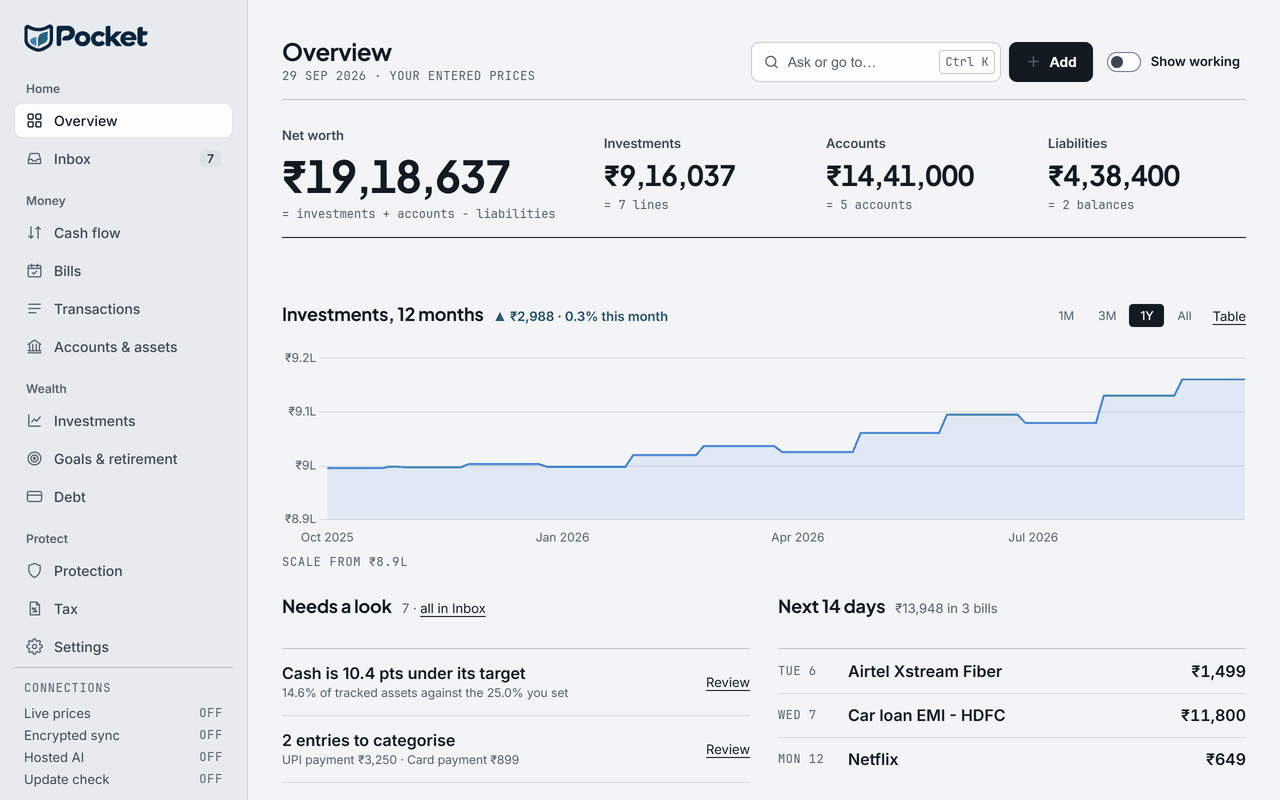Click the Pocket shield logo icon
Screen dimensions: 1280x800
point(38,38)
